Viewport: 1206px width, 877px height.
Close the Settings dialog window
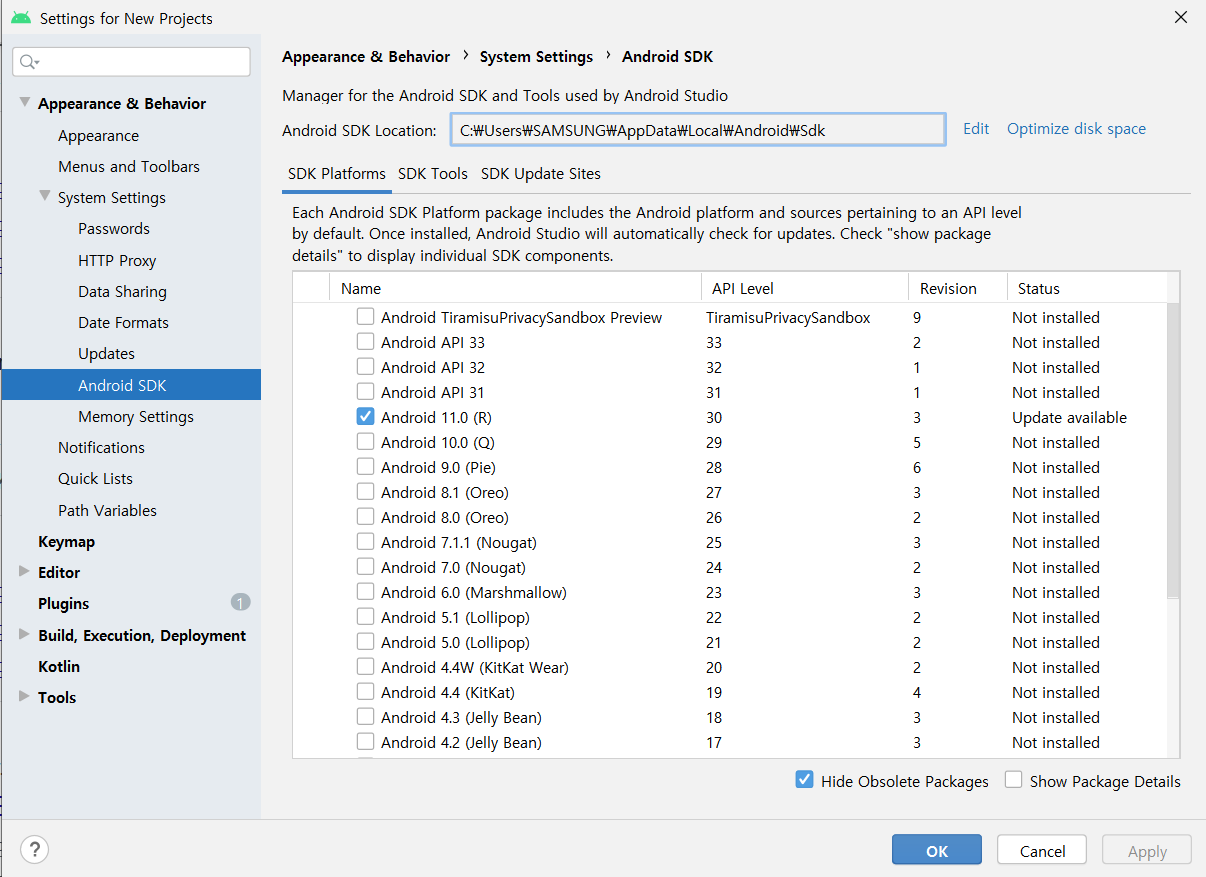coord(1181,17)
